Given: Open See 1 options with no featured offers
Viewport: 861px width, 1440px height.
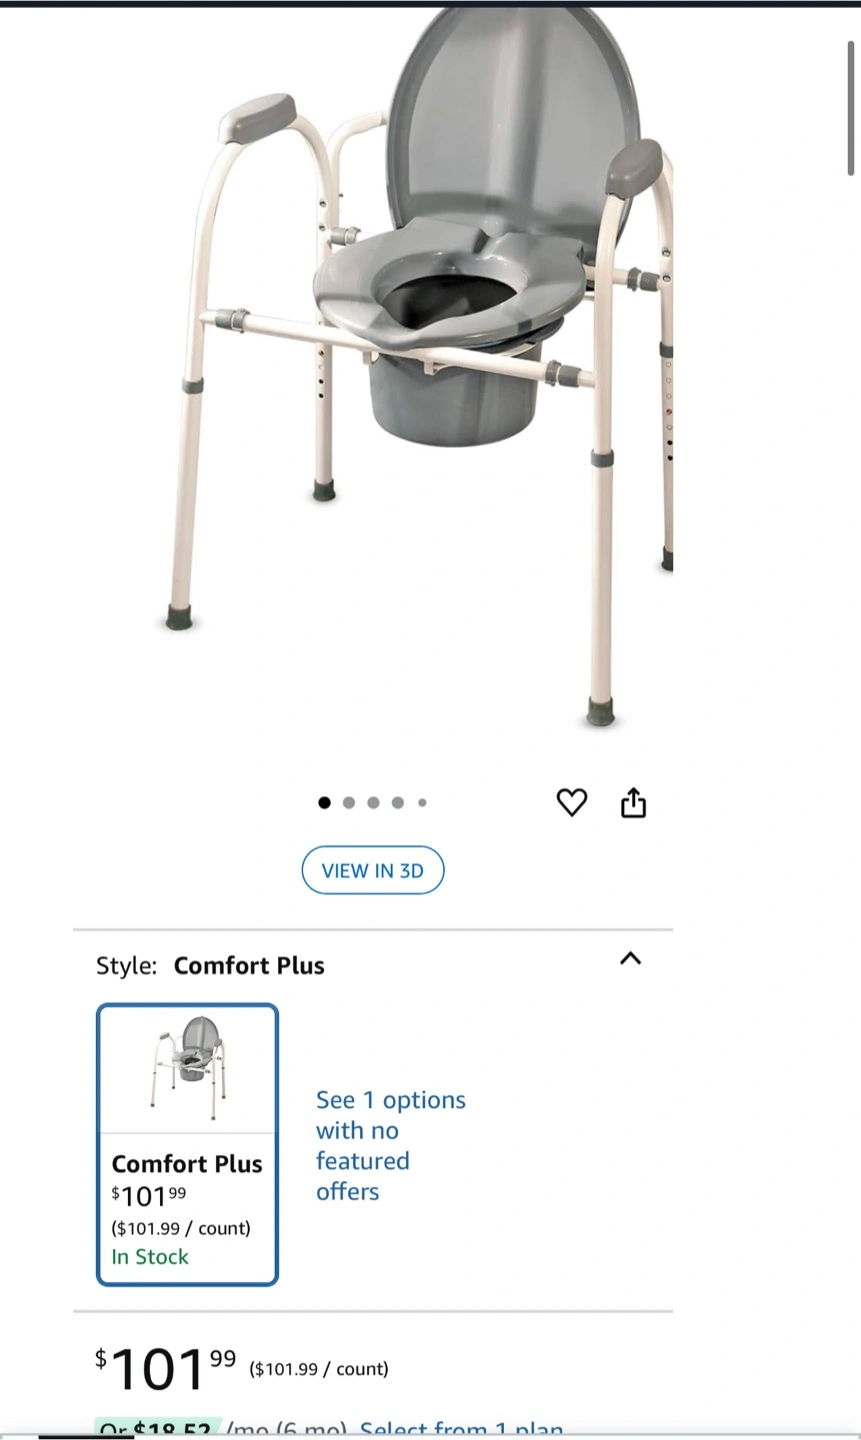Looking at the screenshot, I should (391, 1145).
